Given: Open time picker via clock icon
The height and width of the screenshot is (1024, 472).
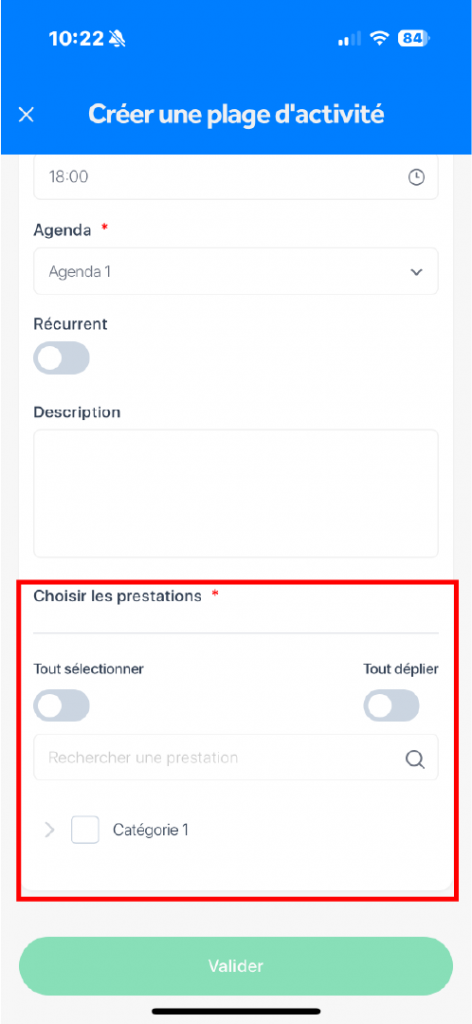Looking at the screenshot, I should [416, 176].
